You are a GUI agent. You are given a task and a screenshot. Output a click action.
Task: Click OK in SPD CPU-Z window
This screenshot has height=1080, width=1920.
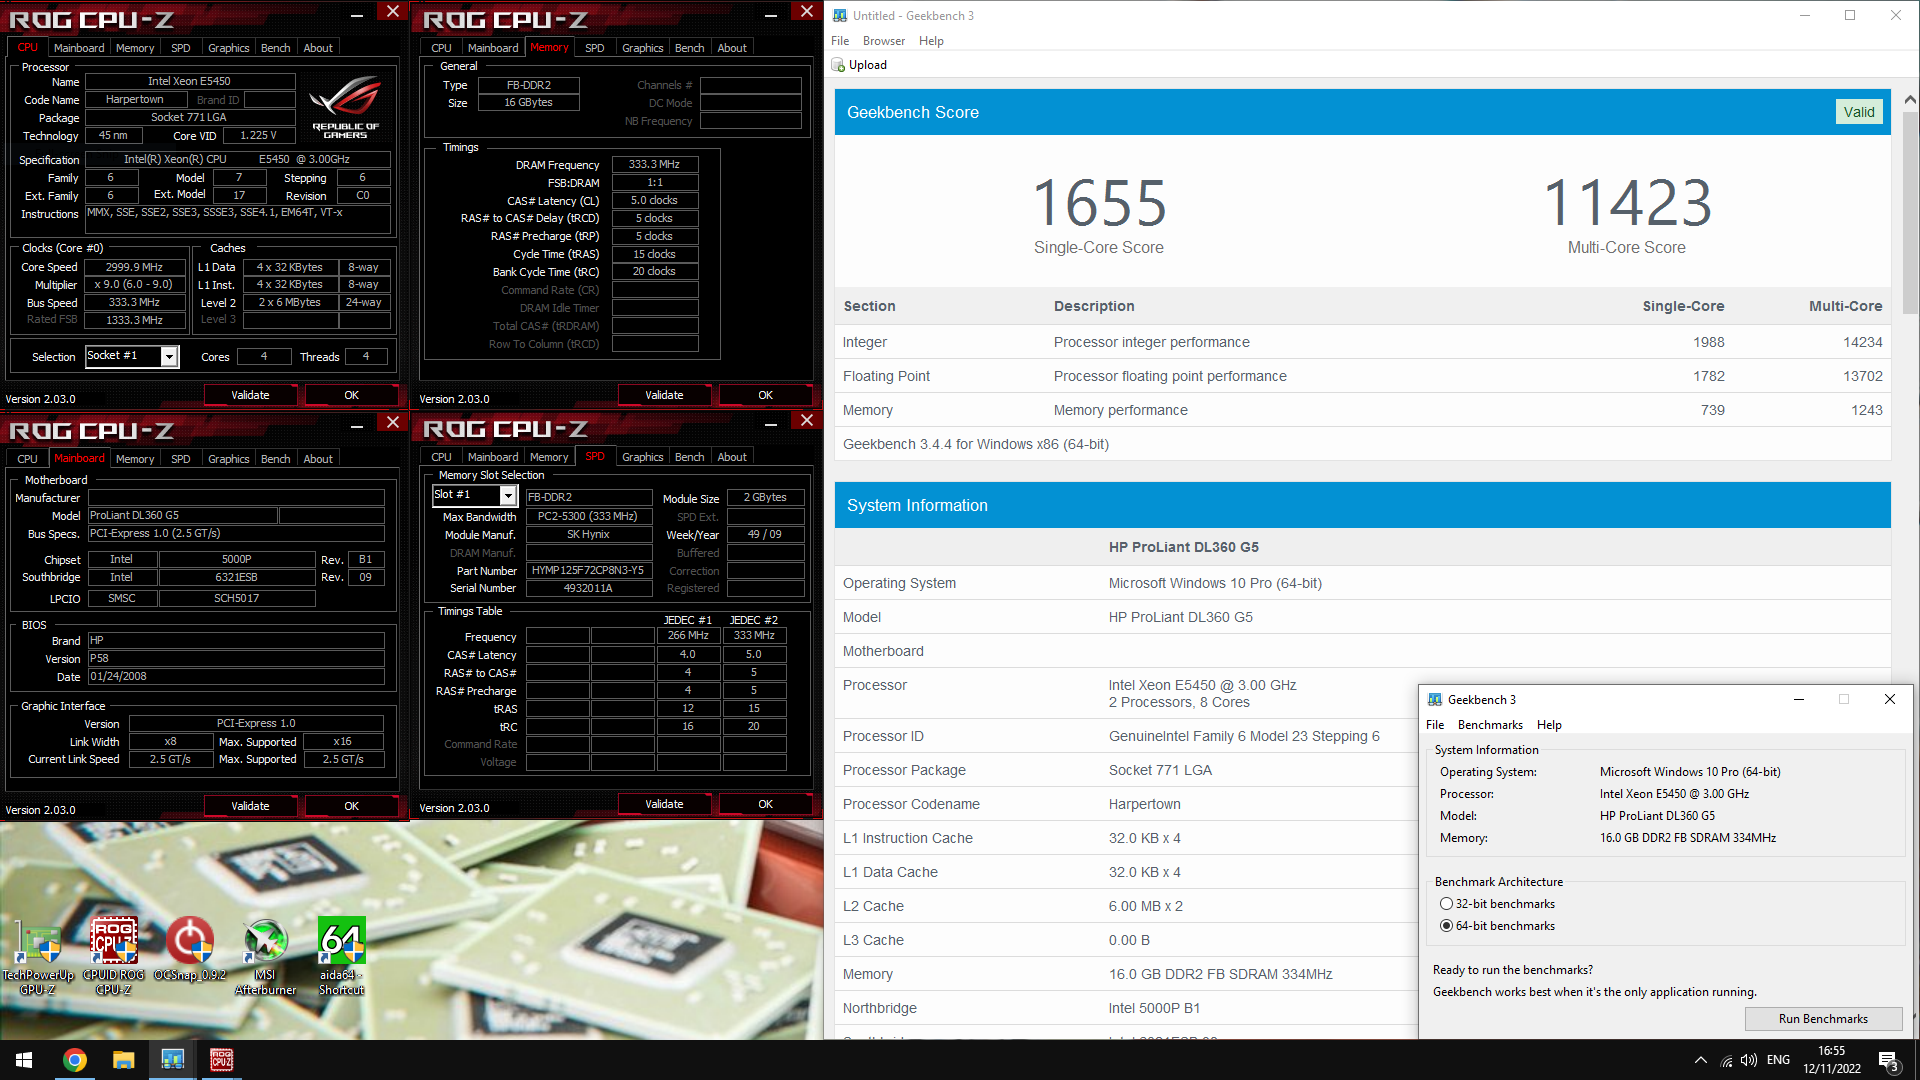coord(765,804)
